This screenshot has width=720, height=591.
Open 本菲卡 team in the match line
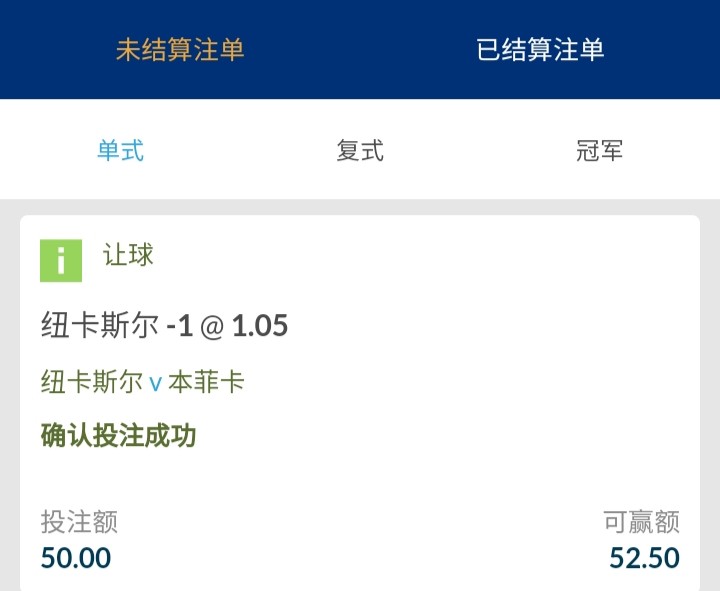coord(206,382)
